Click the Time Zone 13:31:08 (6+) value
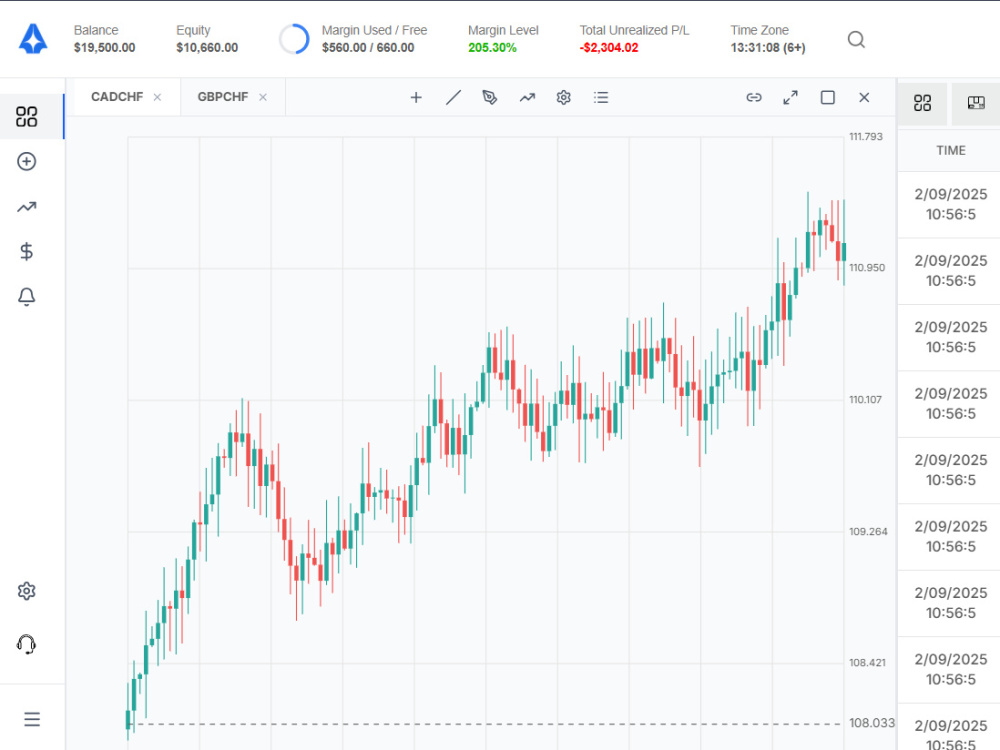The height and width of the screenshot is (750, 1000). point(768,48)
